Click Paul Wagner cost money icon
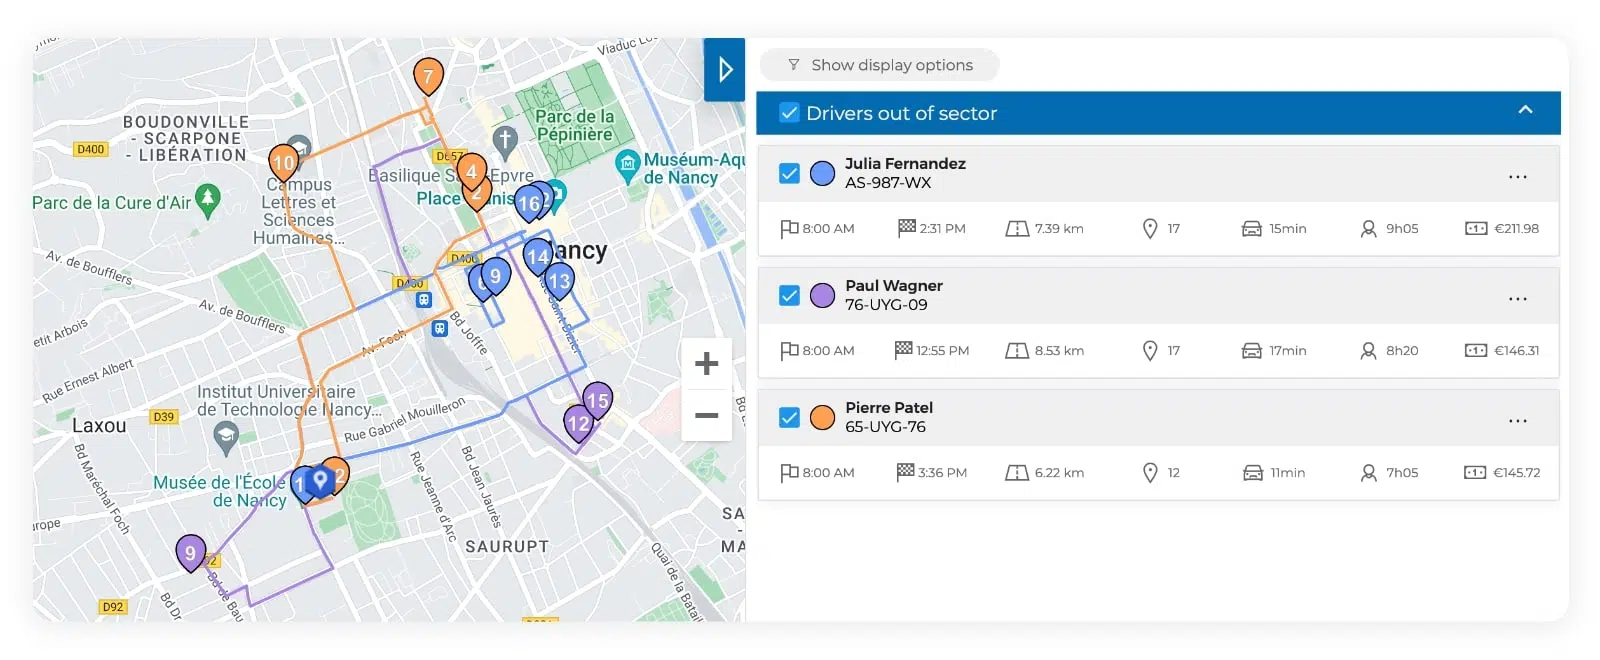The width and height of the screenshot is (1600, 660). point(1475,351)
